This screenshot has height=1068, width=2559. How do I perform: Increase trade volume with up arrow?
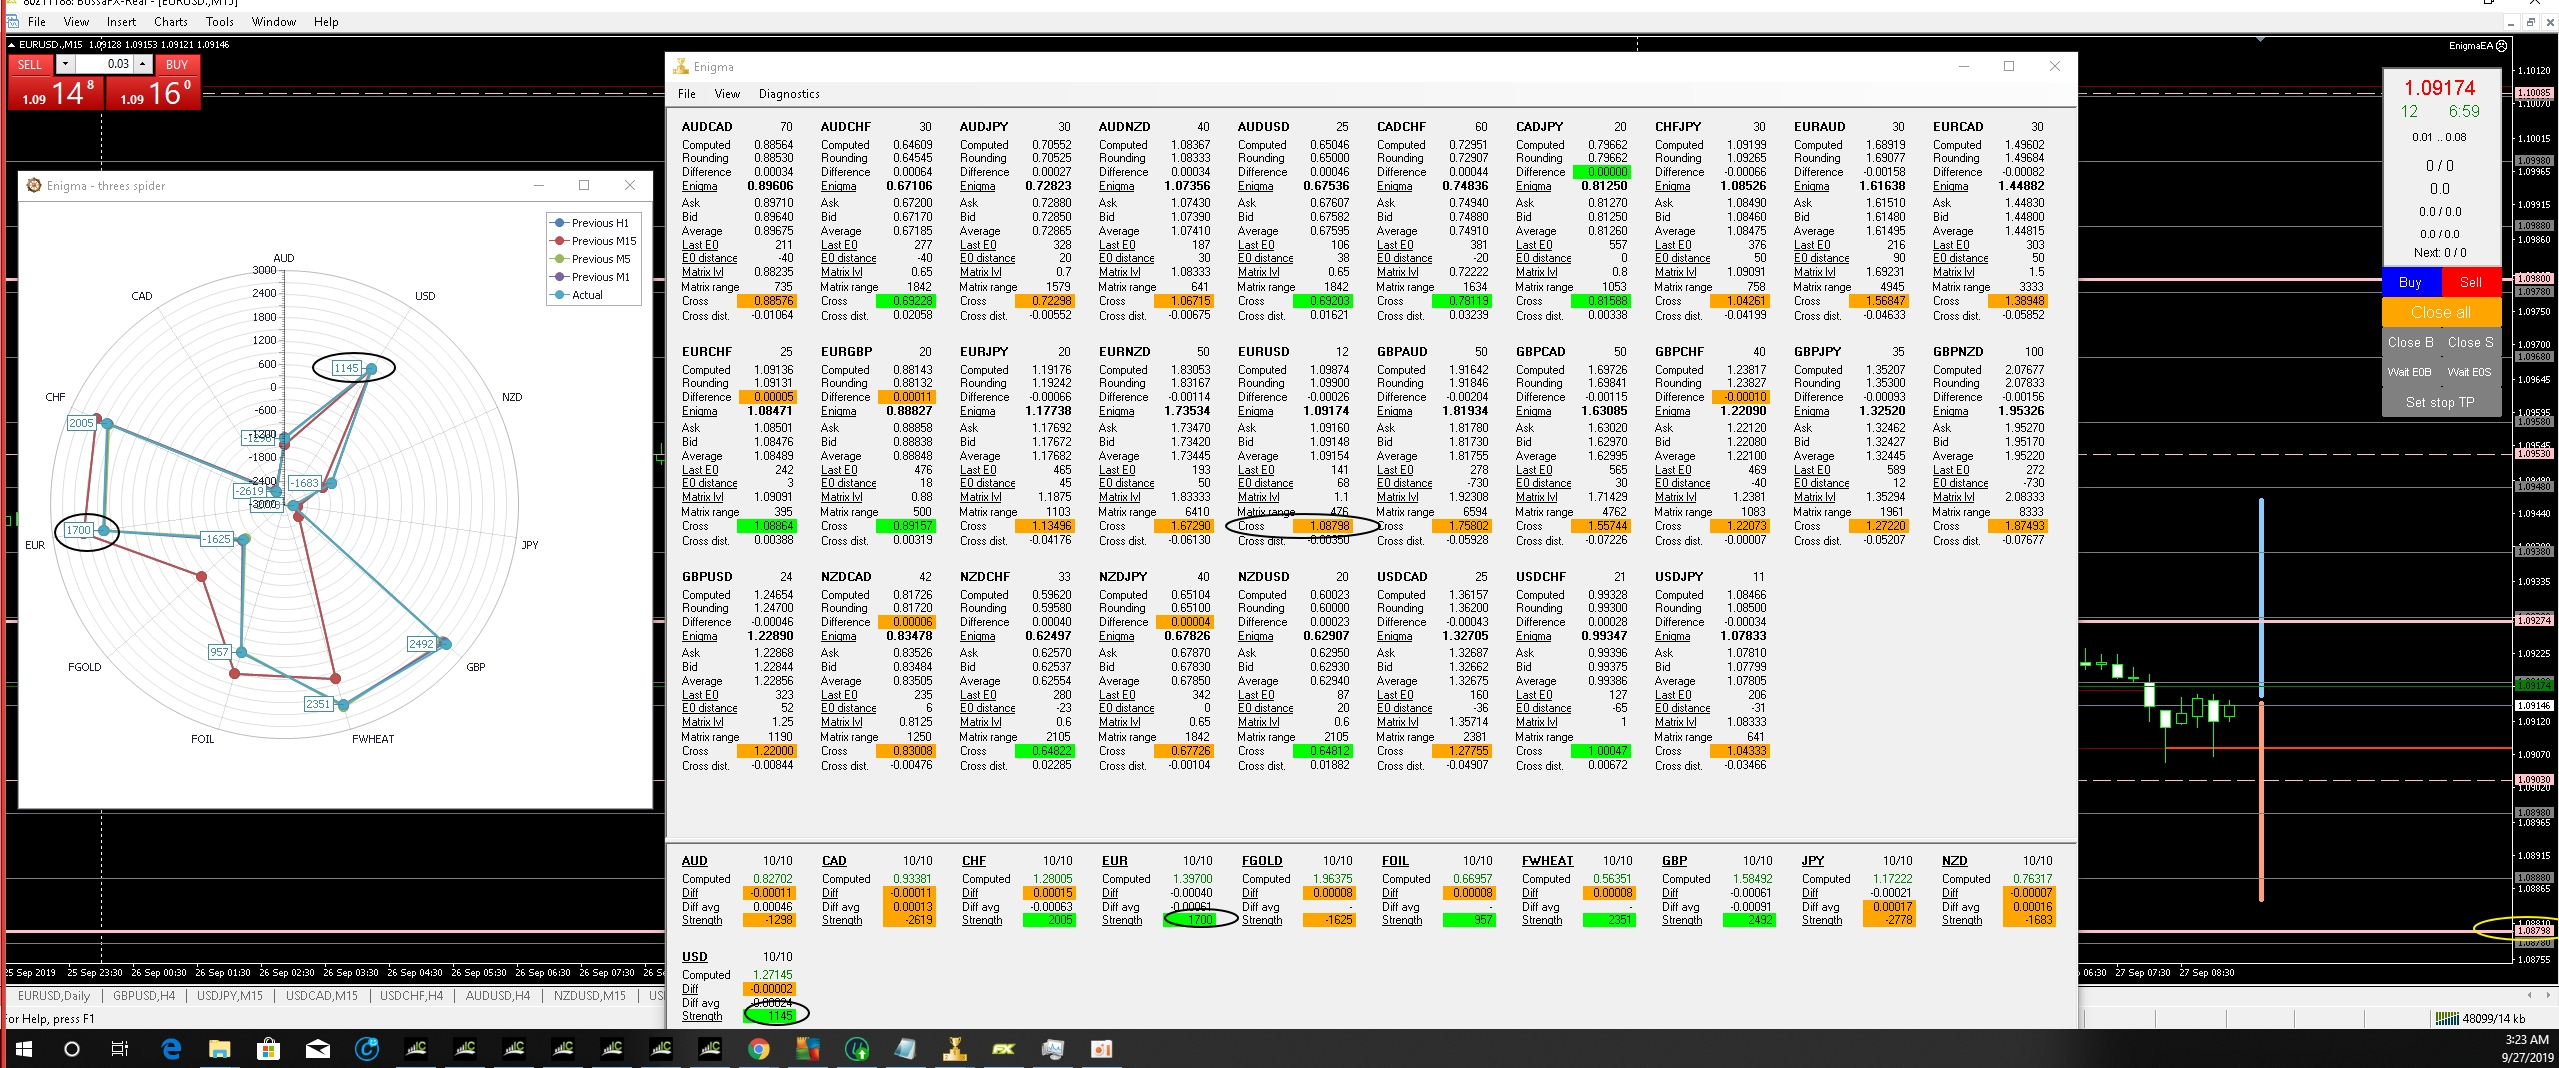[x=143, y=64]
